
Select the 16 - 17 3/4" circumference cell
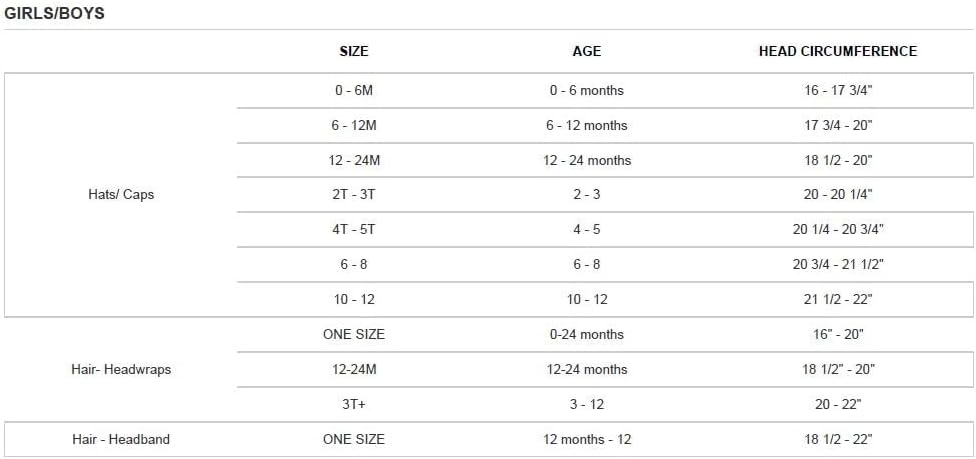pos(838,90)
